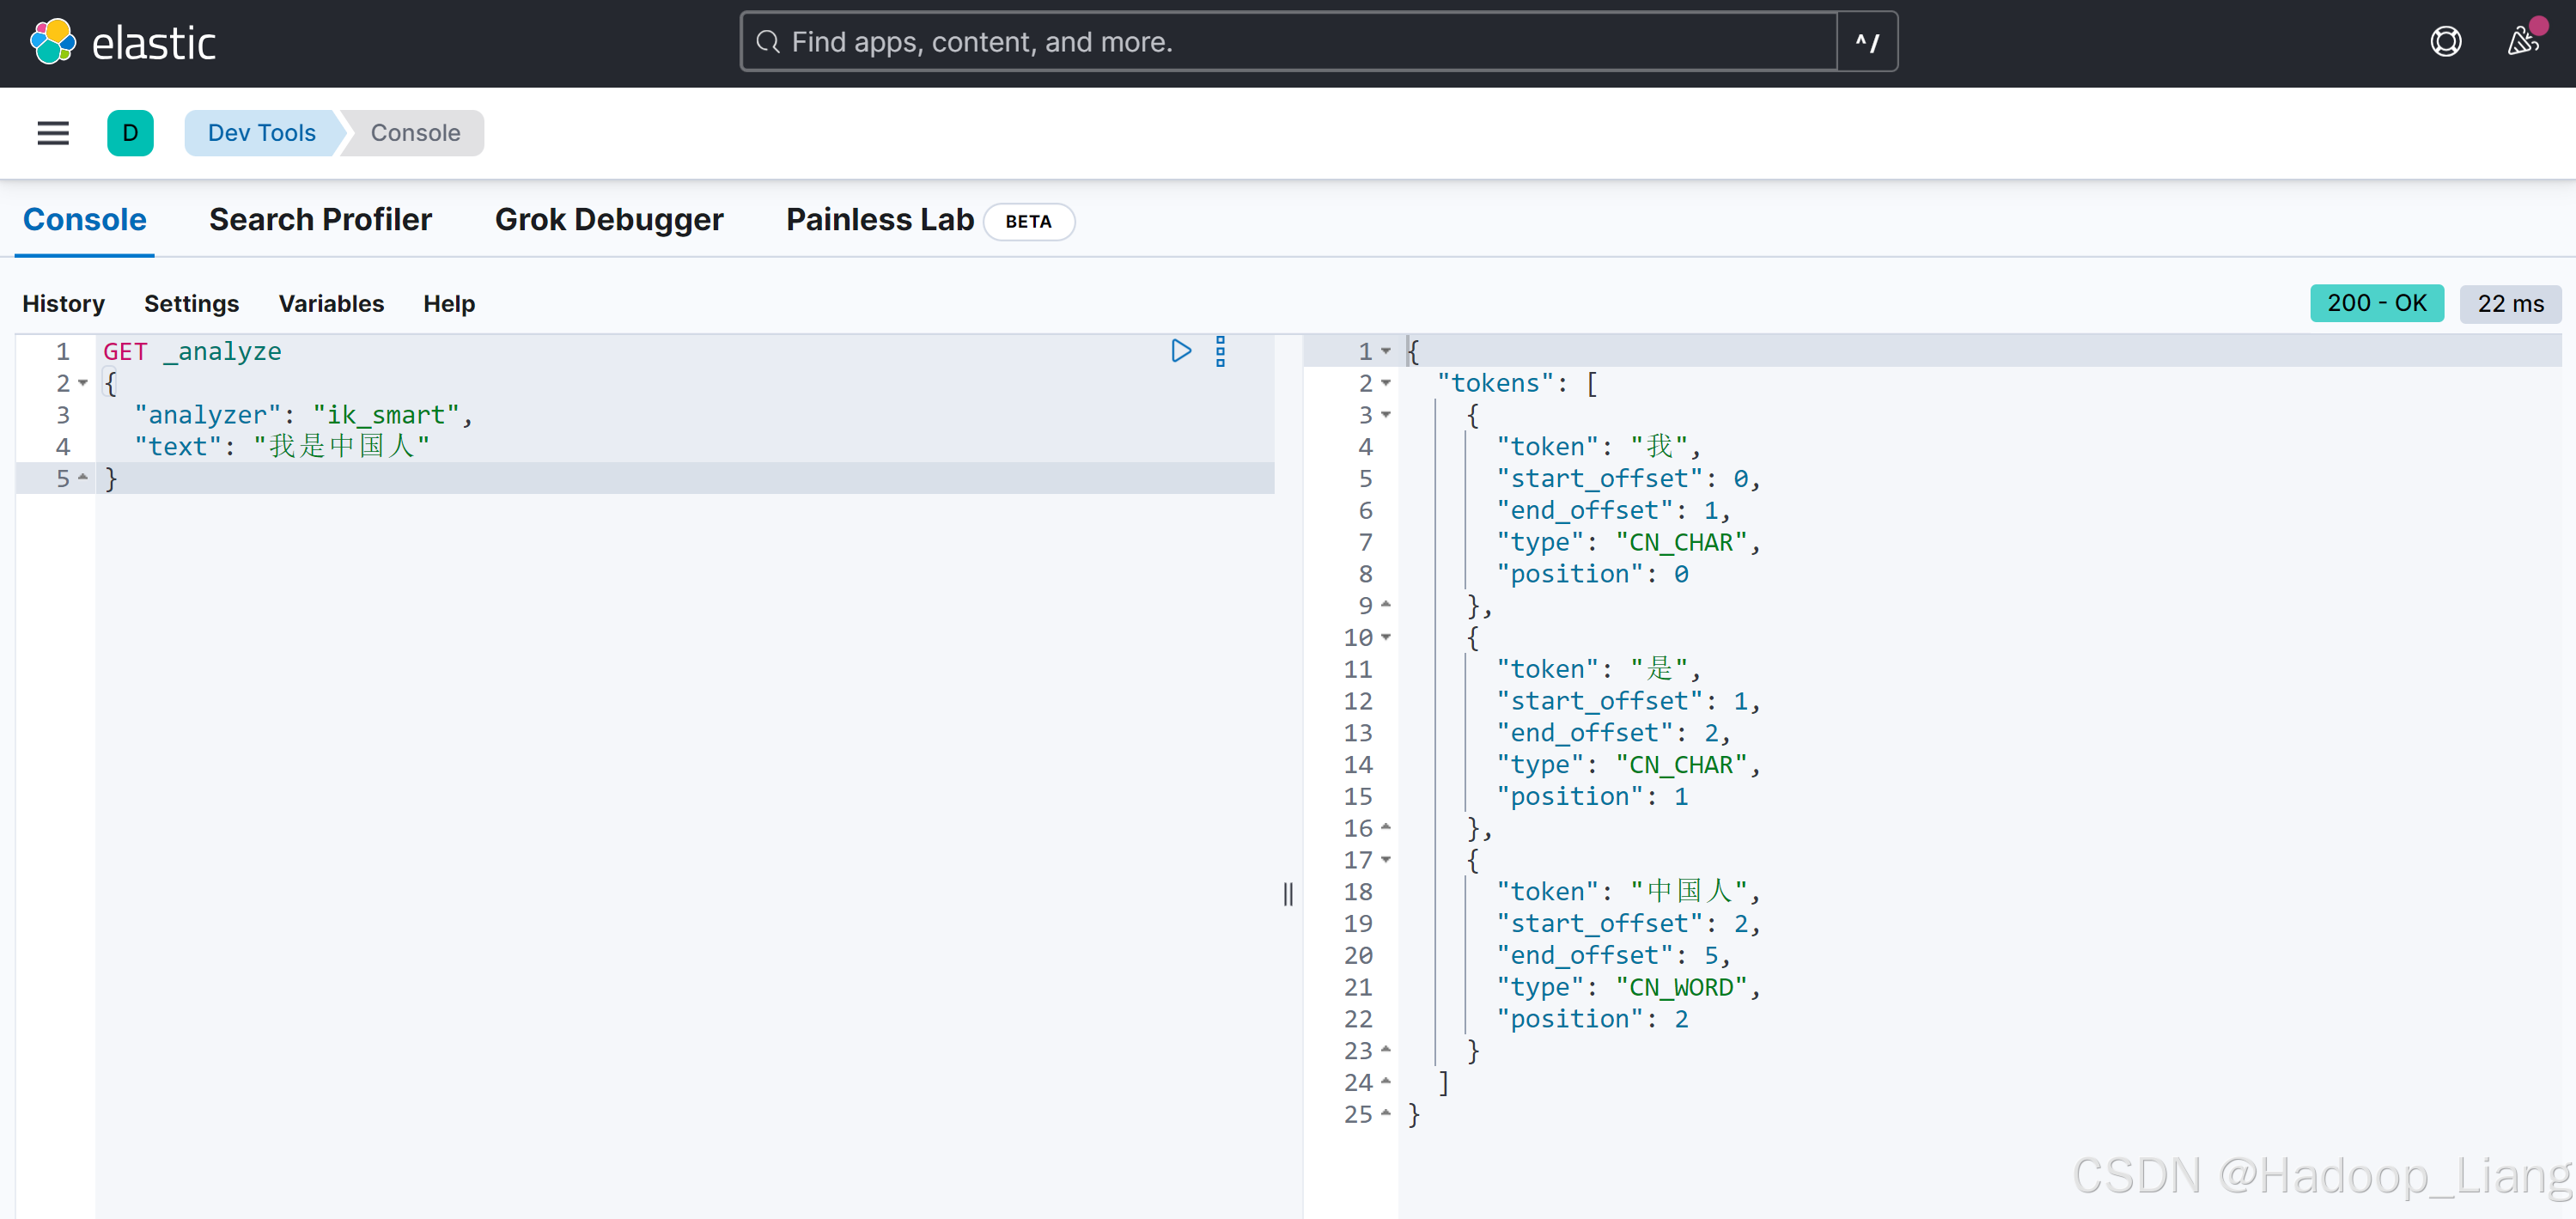The height and width of the screenshot is (1219, 2576).
Task: Click fold arrow at editor line 5
Action: tap(83, 478)
